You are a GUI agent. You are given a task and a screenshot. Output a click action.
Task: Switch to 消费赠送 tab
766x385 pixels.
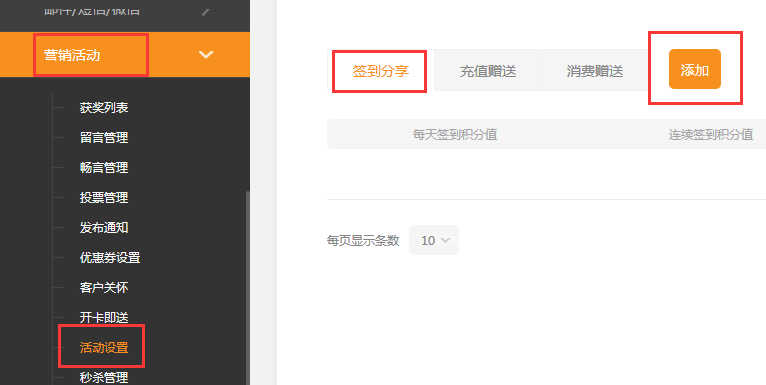coord(595,71)
